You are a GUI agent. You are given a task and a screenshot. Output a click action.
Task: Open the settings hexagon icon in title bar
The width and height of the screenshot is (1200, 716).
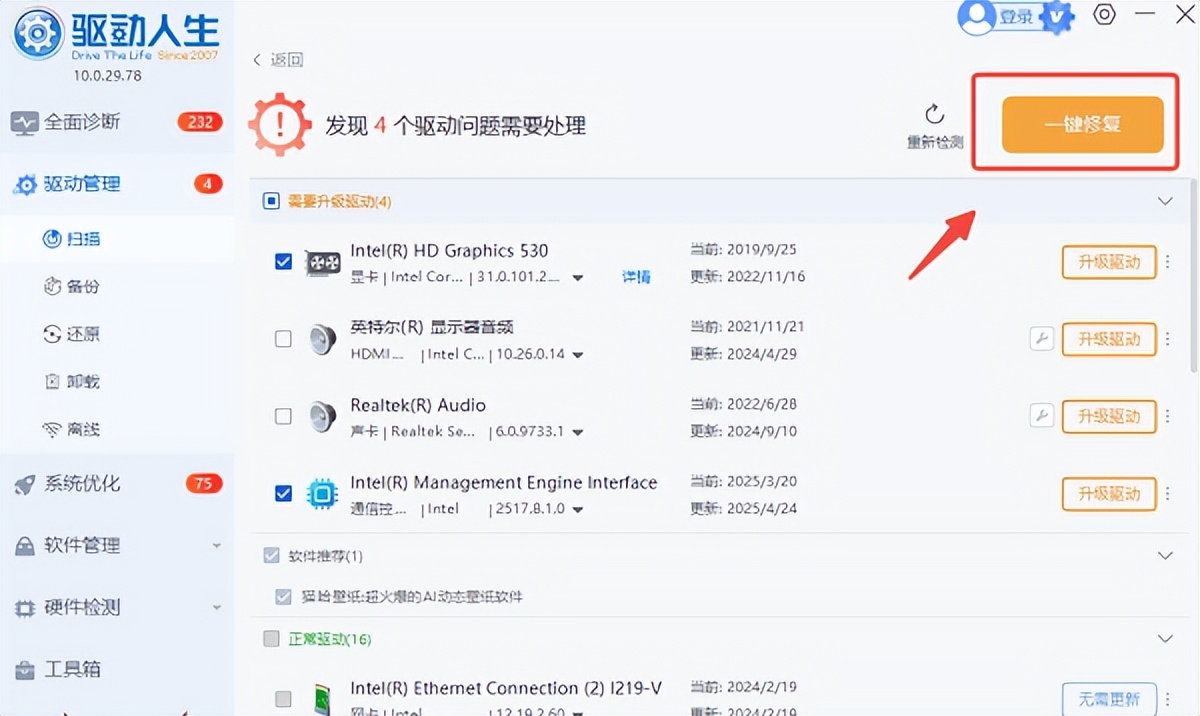click(1104, 15)
